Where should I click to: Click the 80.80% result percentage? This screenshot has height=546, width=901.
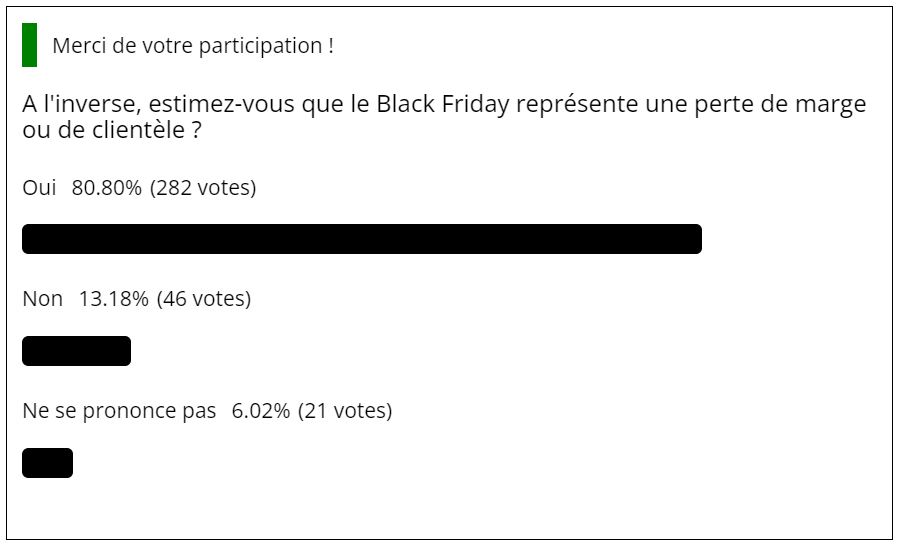pos(106,187)
